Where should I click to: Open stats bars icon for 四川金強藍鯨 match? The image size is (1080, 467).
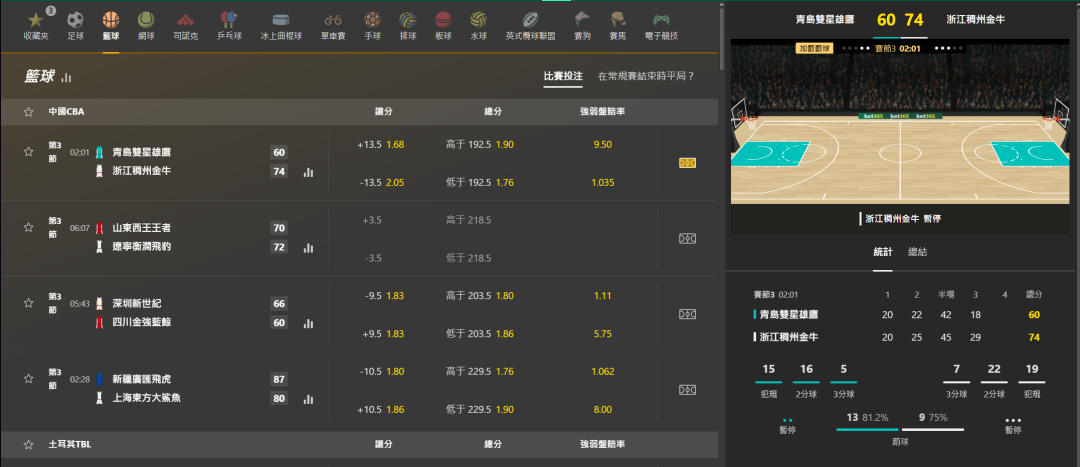point(308,323)
